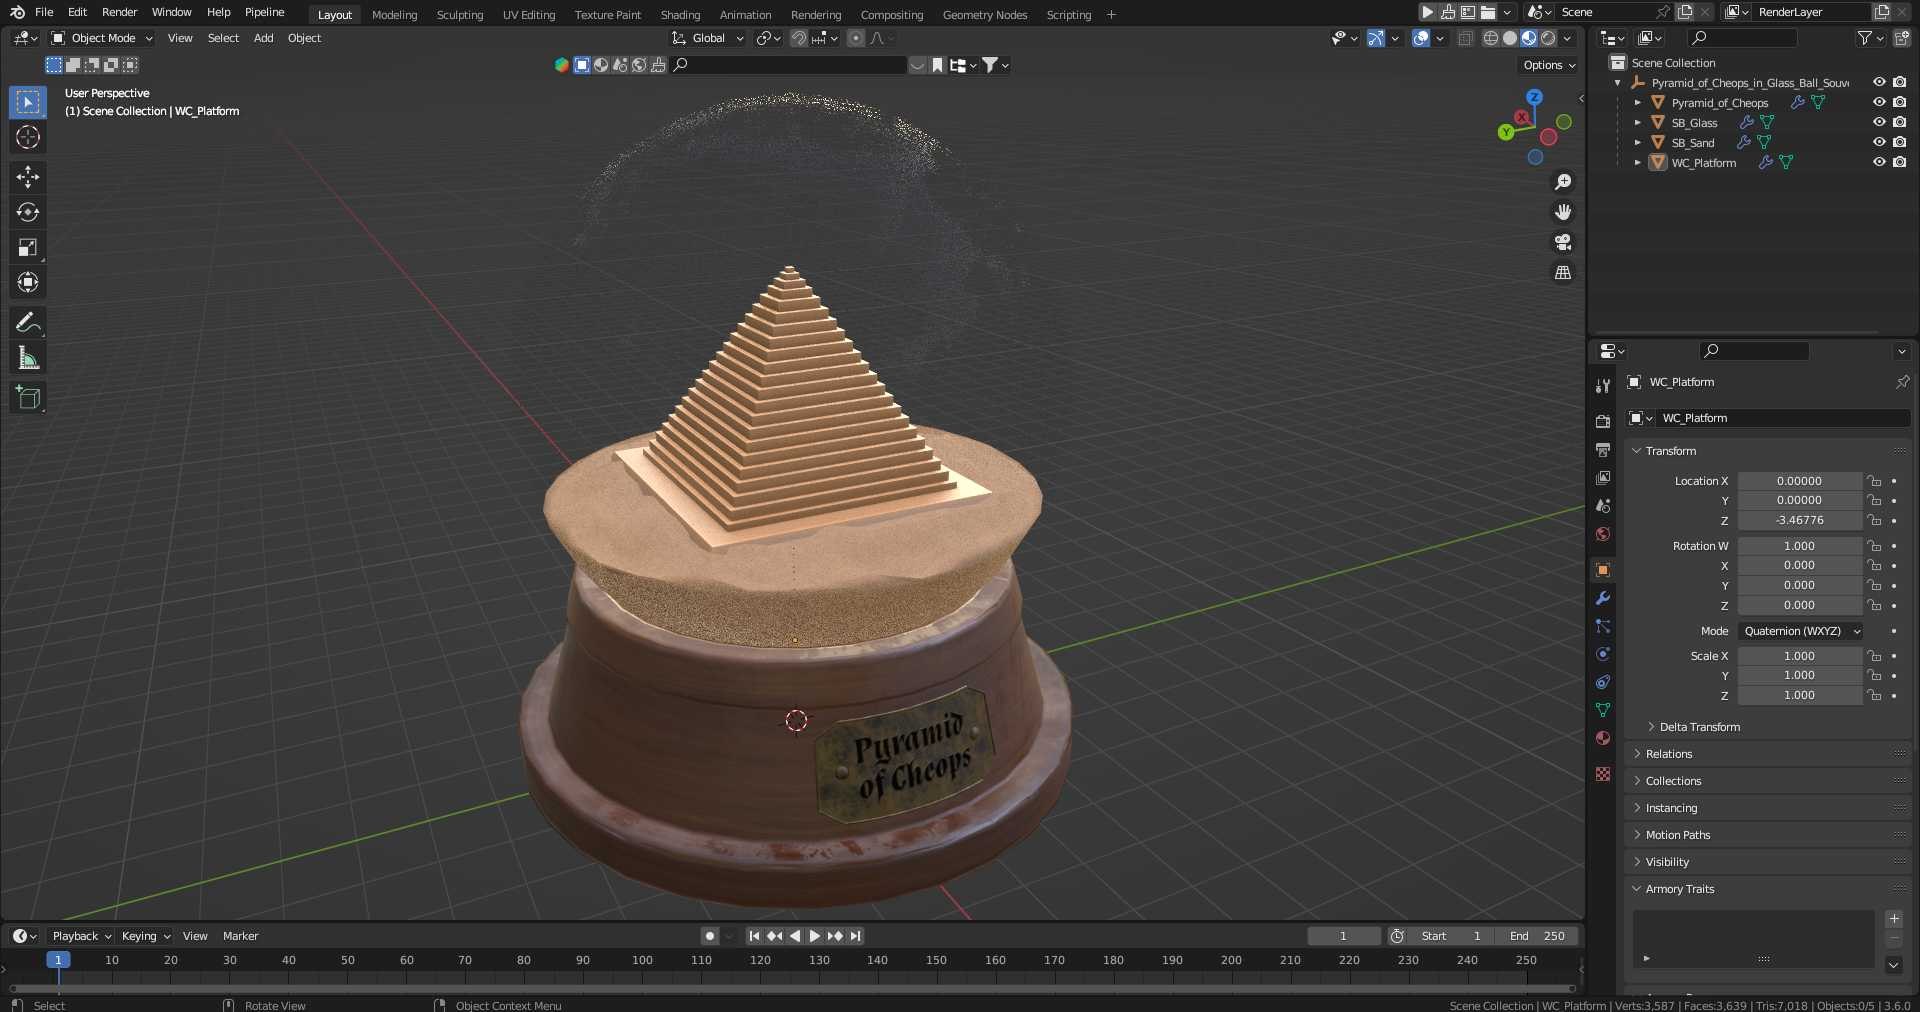Open the Render properties tab

point(1603,422)
